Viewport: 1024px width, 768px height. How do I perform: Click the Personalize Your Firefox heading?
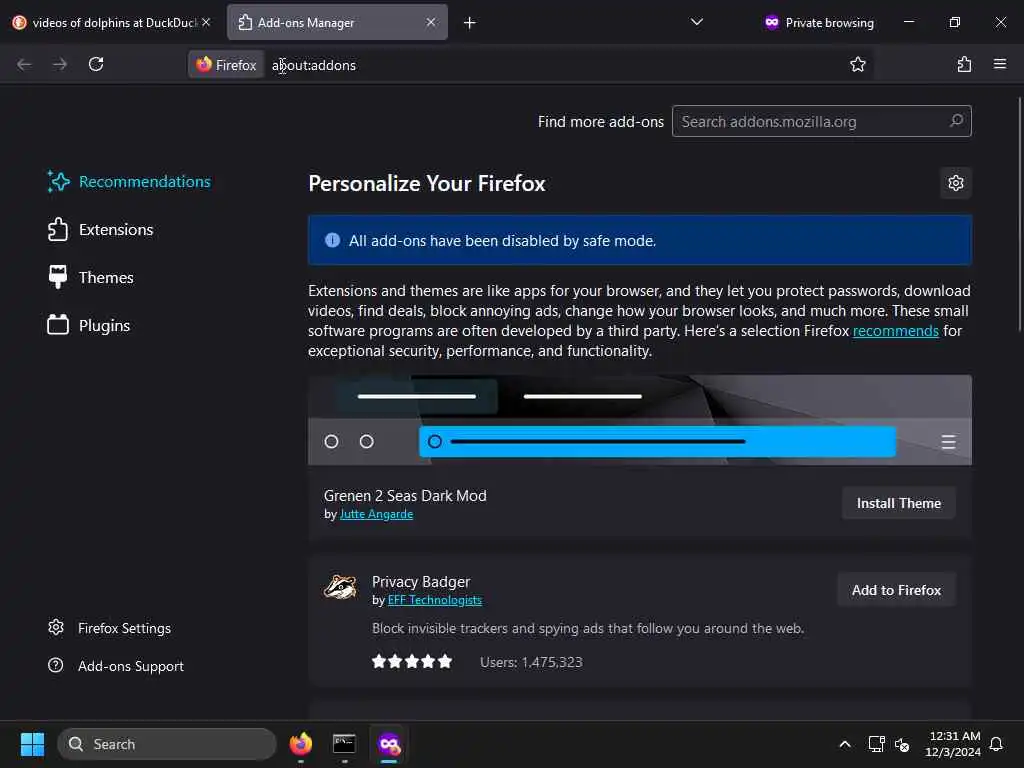pyautogui.click(x=426, y=184)
